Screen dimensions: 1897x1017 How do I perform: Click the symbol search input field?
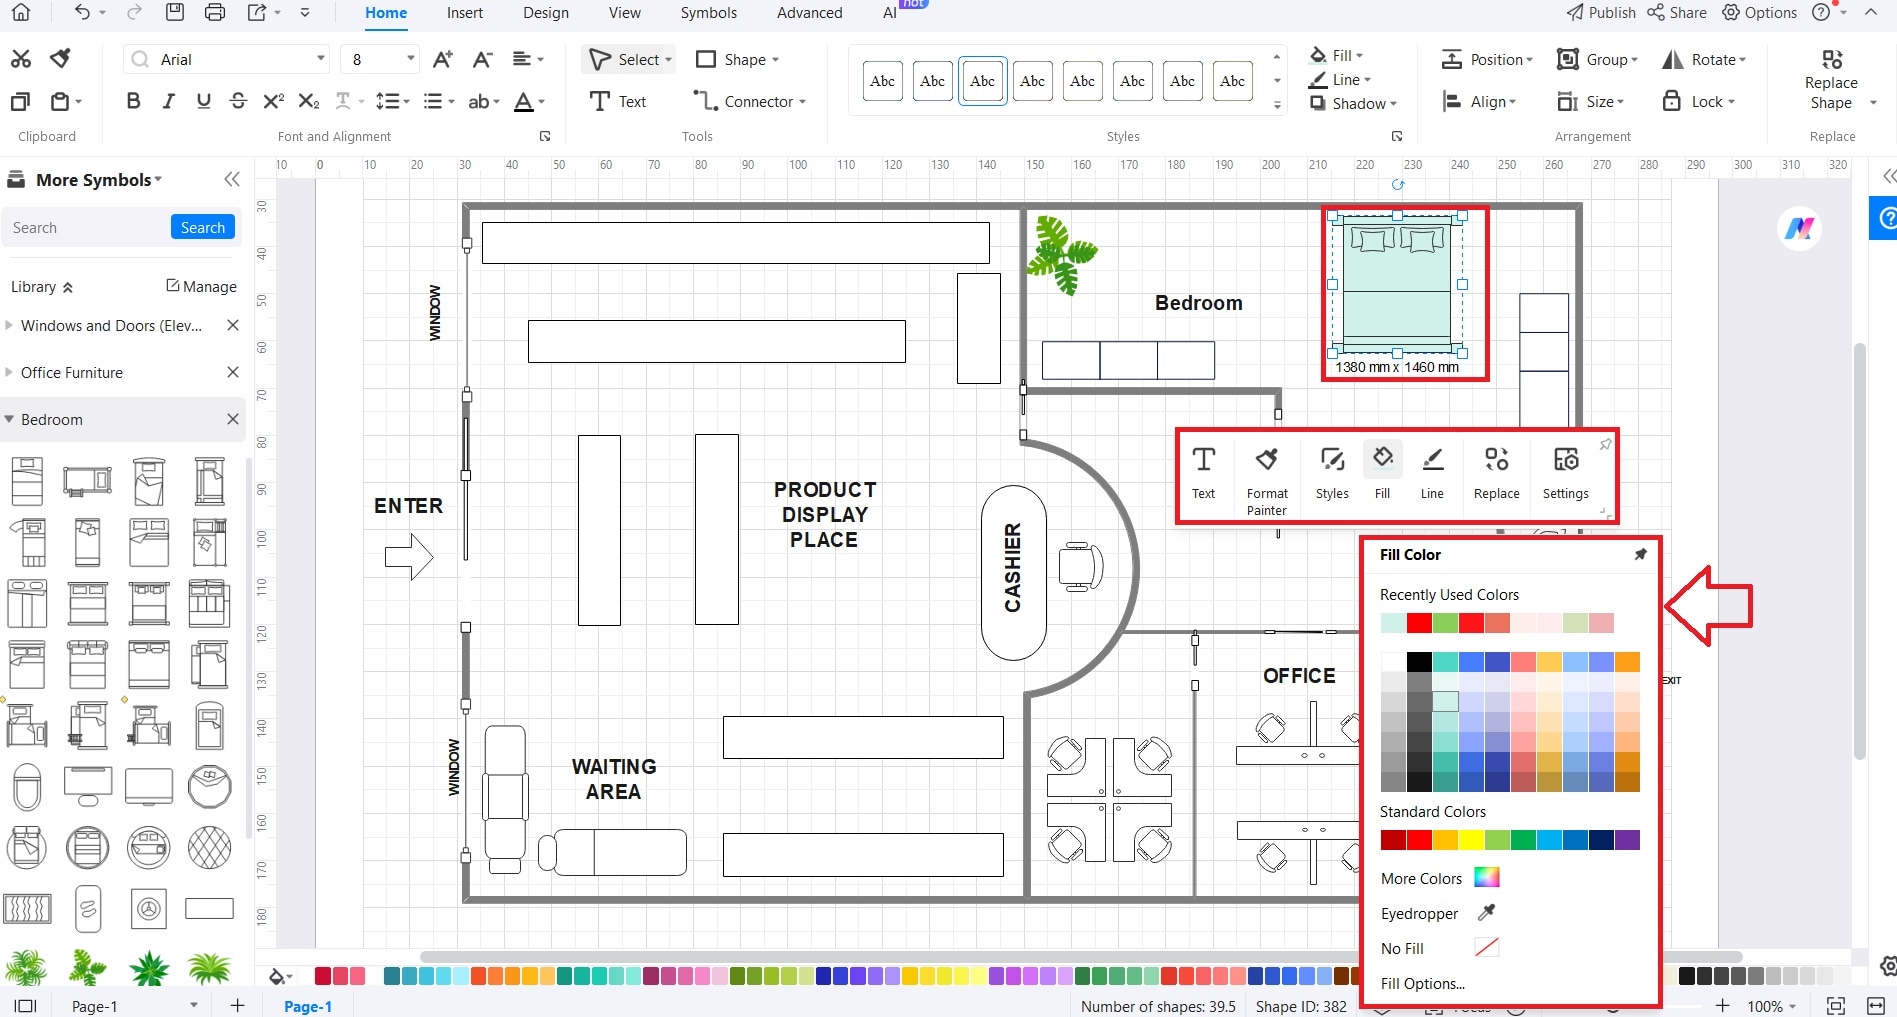tap(88, 227)
